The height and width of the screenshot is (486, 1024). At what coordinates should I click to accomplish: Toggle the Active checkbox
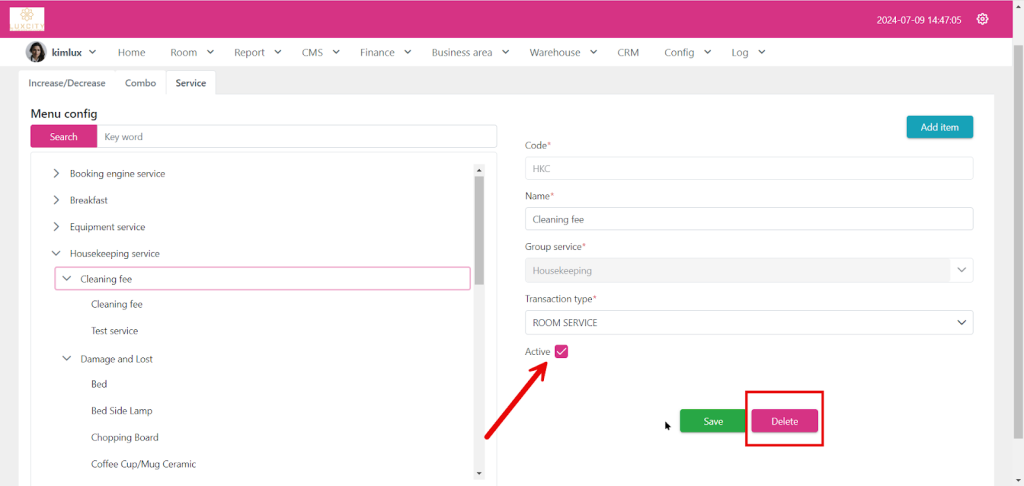coord(561,351)
